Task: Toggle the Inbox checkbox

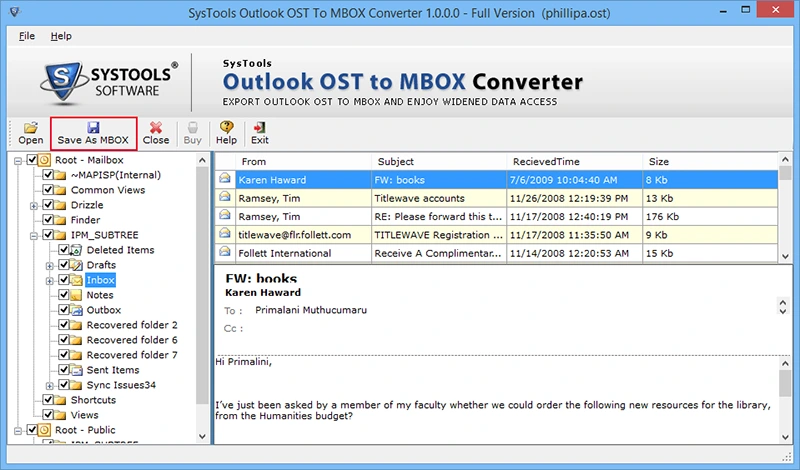Action: (64, 280)
